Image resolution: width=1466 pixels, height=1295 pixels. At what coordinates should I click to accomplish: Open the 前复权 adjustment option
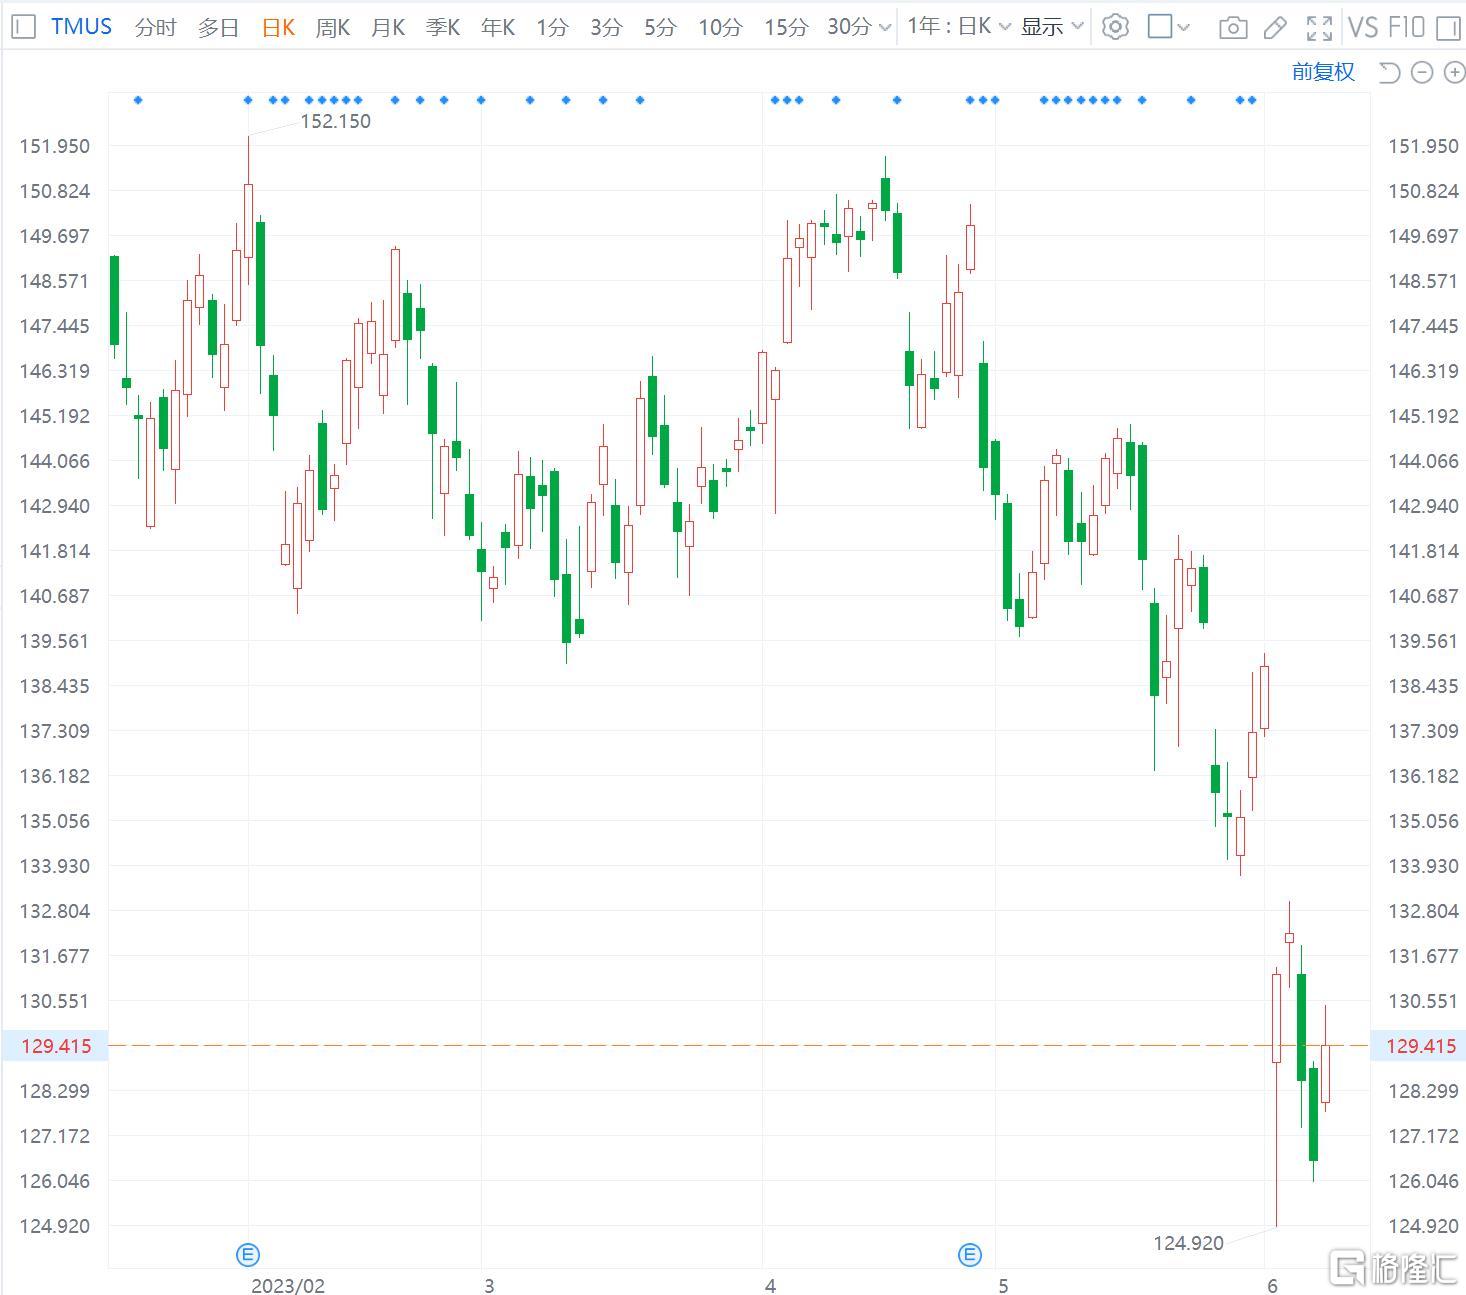click(1323, 72)
